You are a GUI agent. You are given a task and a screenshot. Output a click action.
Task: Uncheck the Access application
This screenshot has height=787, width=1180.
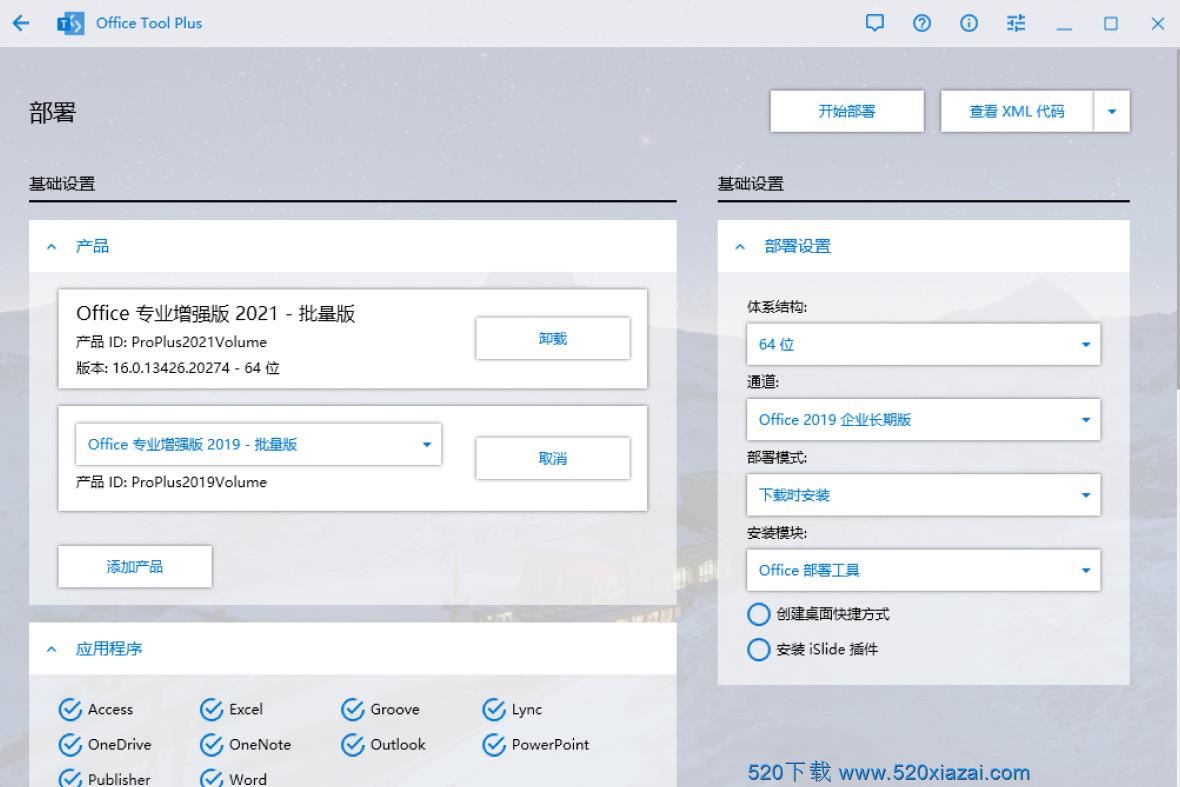click(70, 709)
